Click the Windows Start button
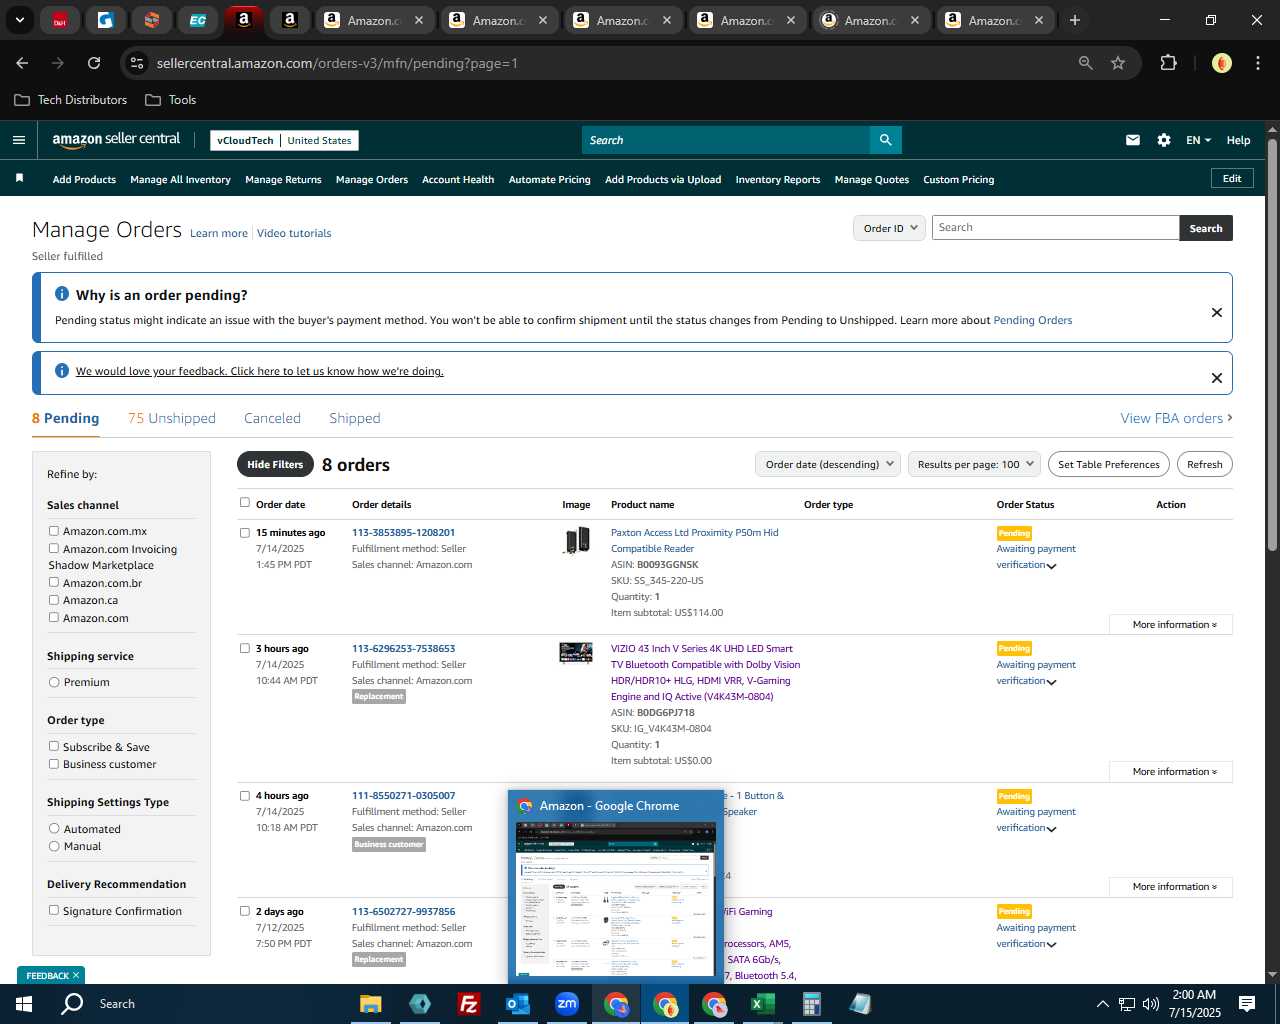This screenshot has height=1024, width=1280. click(24, 1004)
